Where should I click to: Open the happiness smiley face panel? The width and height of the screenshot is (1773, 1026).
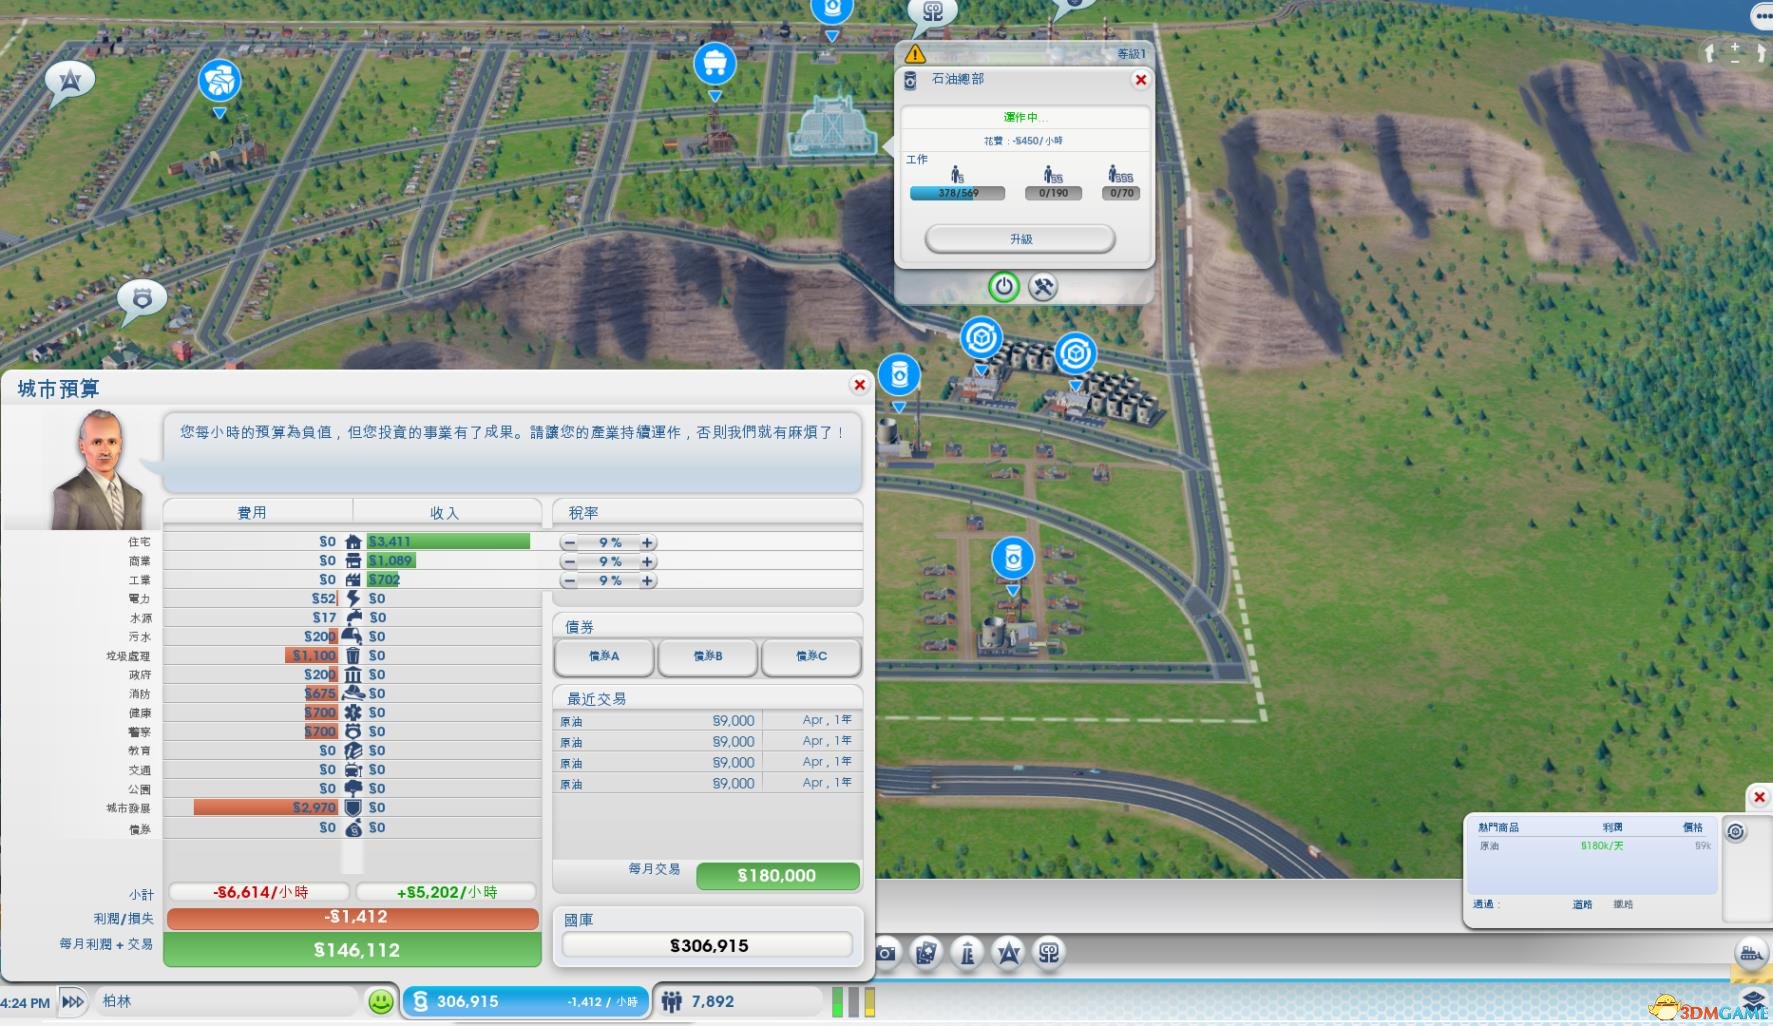pos(380,1001)
